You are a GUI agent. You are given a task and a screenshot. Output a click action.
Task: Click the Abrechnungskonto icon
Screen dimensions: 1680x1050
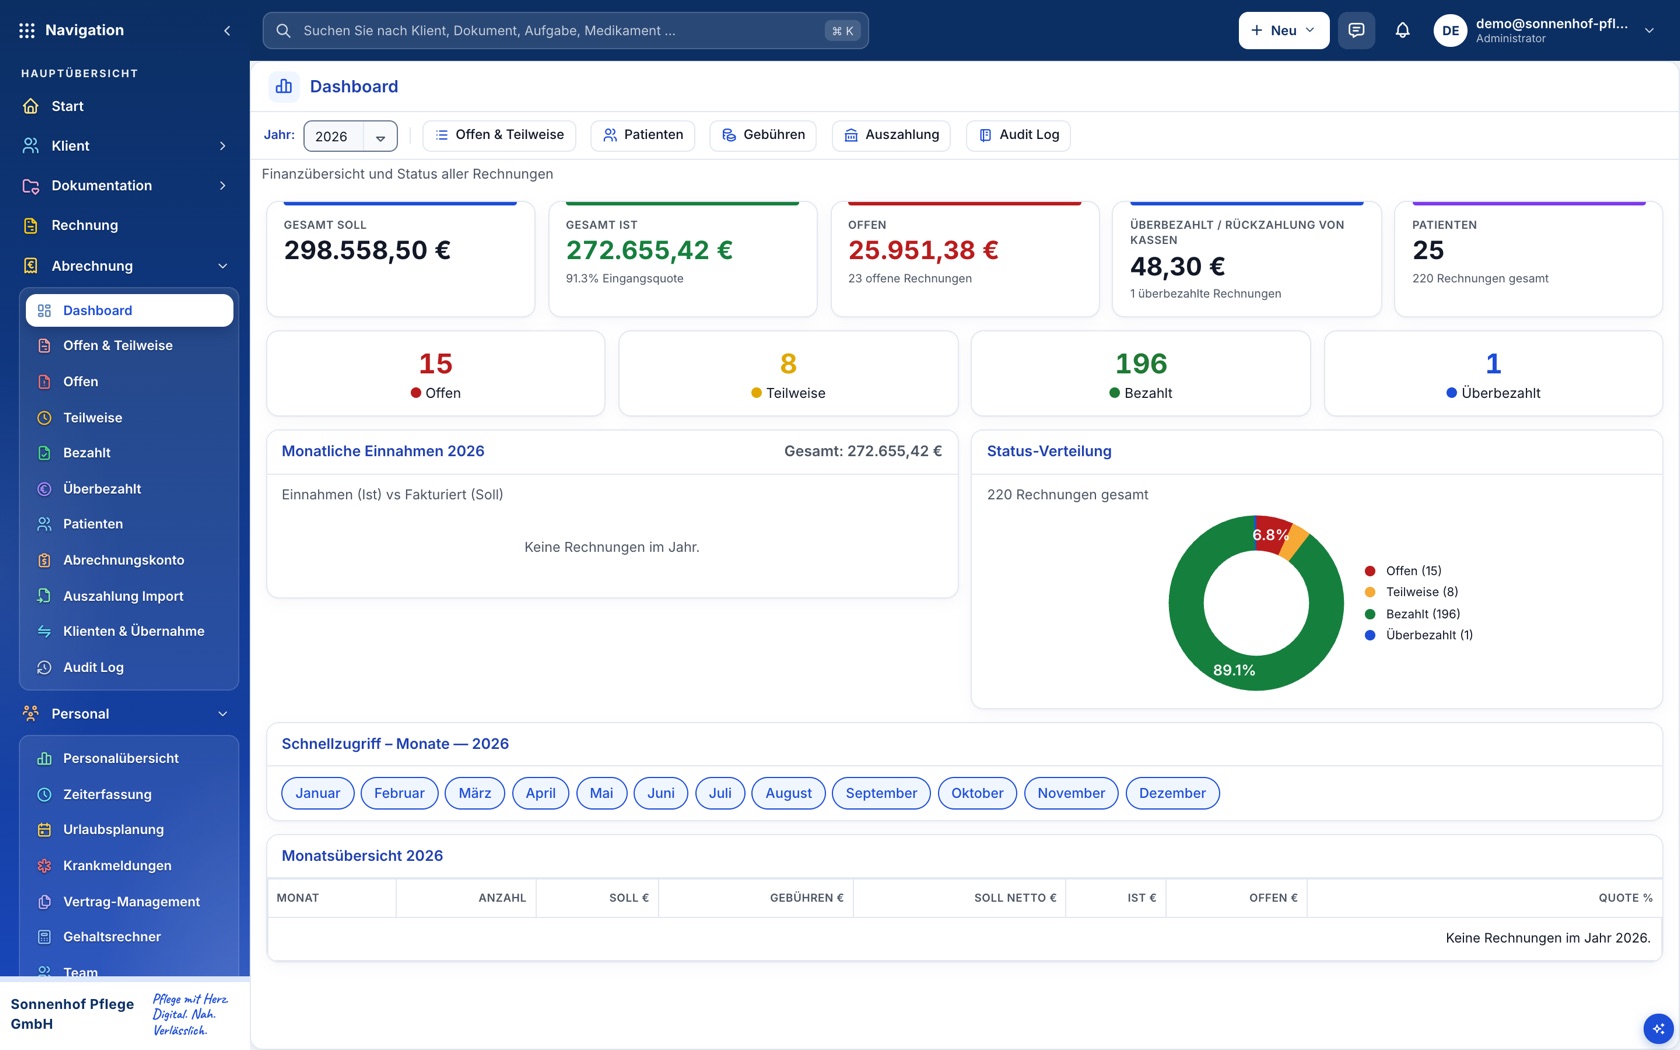click(44, 560)
